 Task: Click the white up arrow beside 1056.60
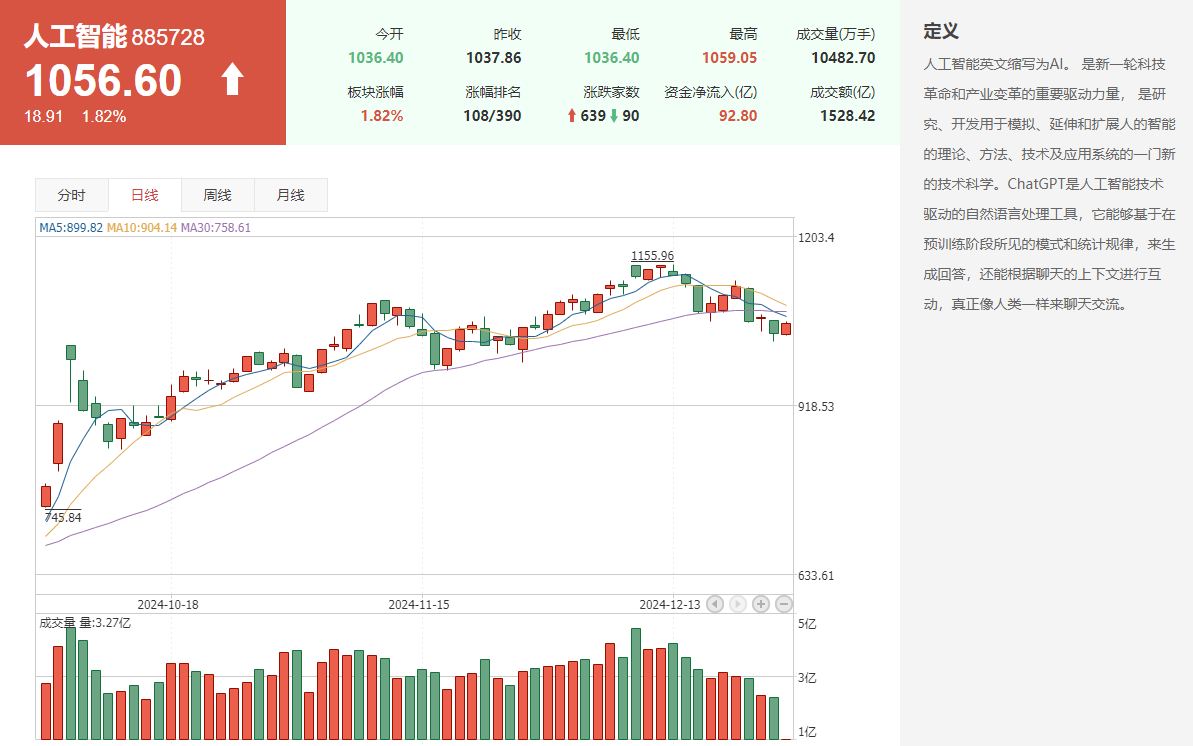232,80
